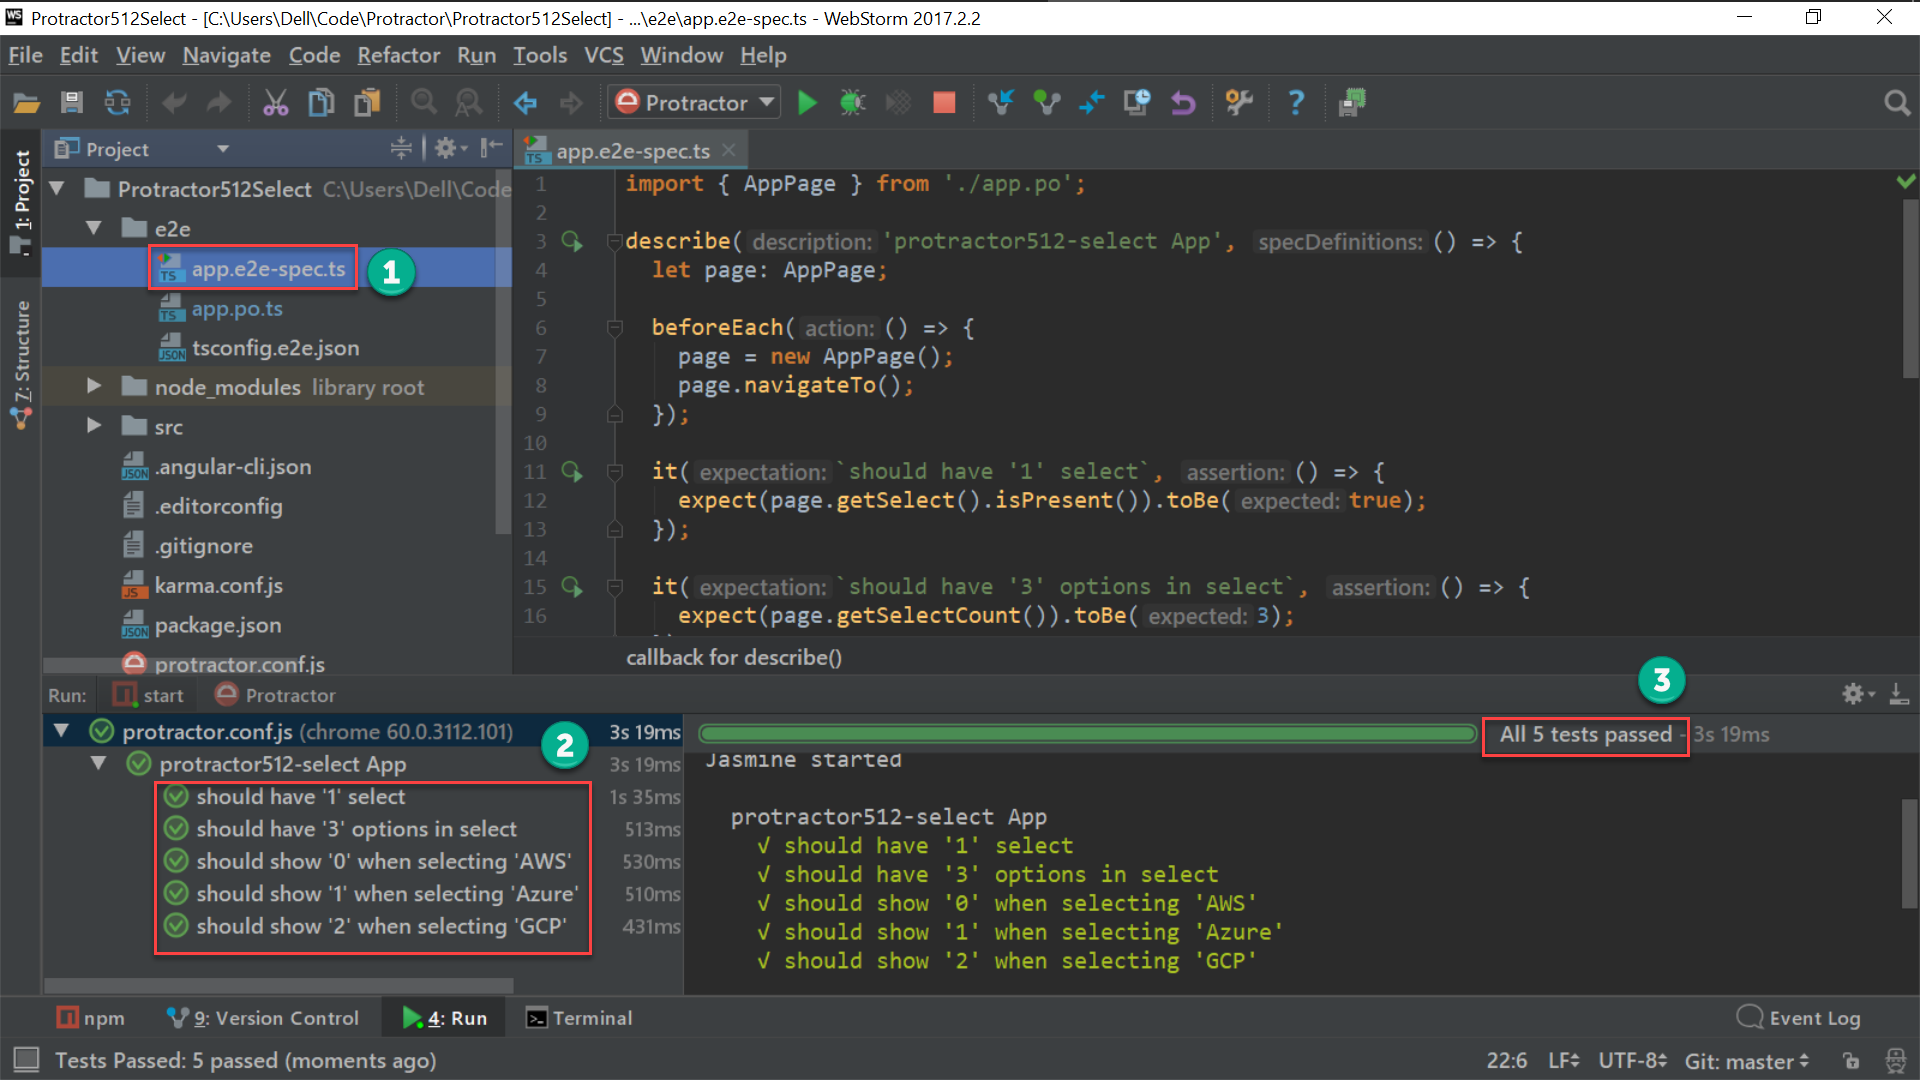
Task: Click the Settings gear icon in test panel
Action: (1853, 694)
